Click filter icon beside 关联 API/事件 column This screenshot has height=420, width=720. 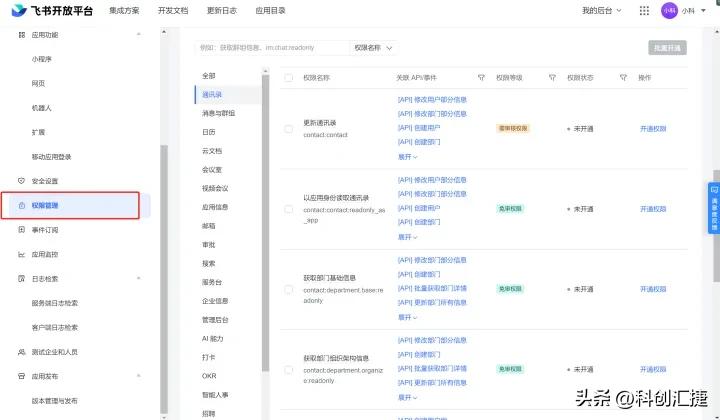click(x=481, y=77)
